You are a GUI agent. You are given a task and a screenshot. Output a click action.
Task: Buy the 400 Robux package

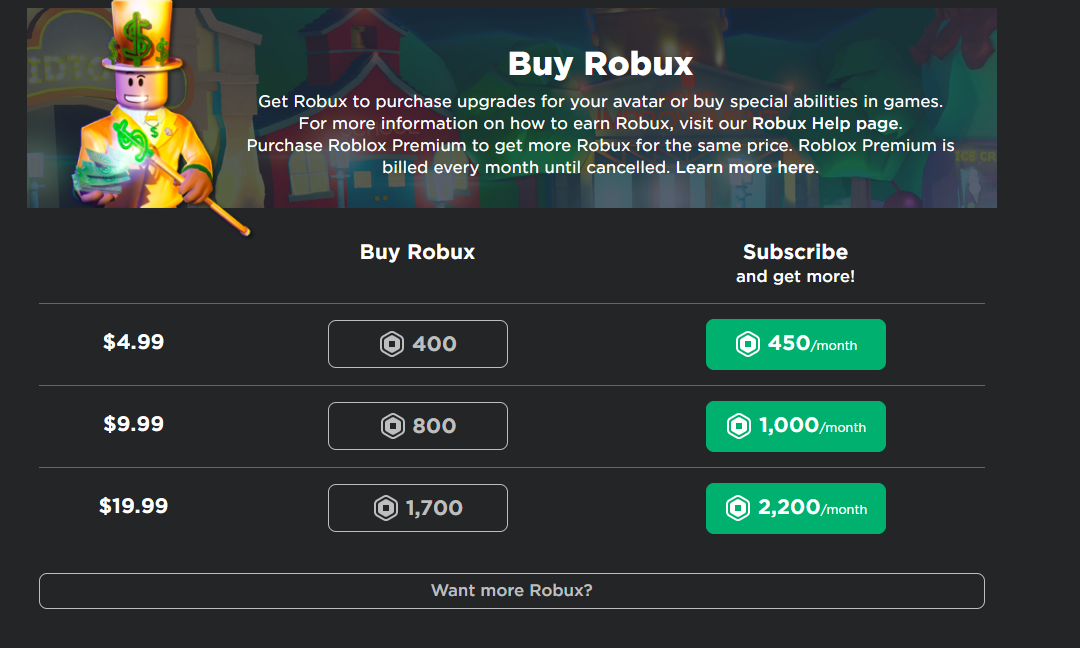pos(417,344)
